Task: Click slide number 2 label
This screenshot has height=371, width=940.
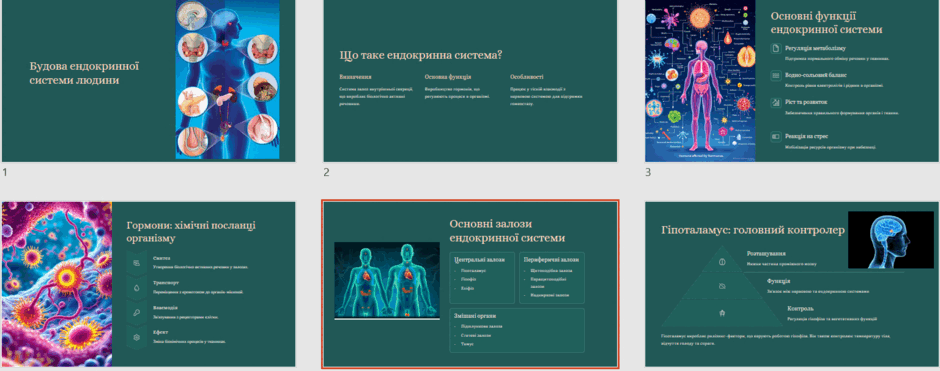Action: click(327, 173)
